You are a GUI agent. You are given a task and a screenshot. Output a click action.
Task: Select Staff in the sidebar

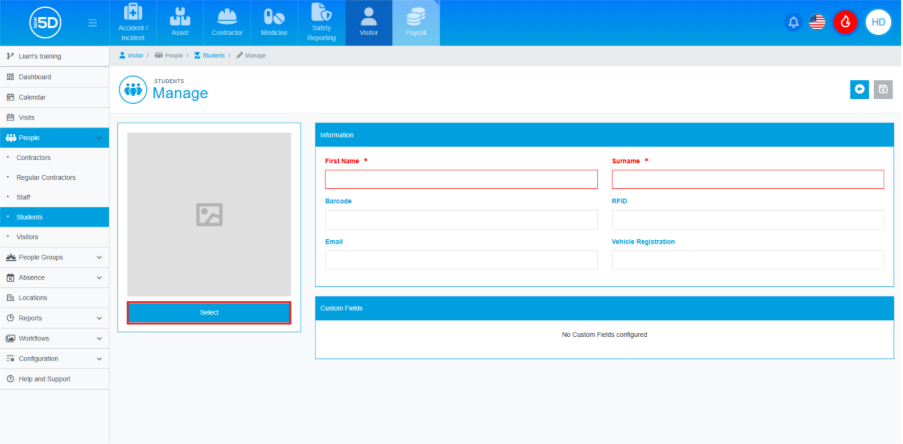tap(25, 197)
